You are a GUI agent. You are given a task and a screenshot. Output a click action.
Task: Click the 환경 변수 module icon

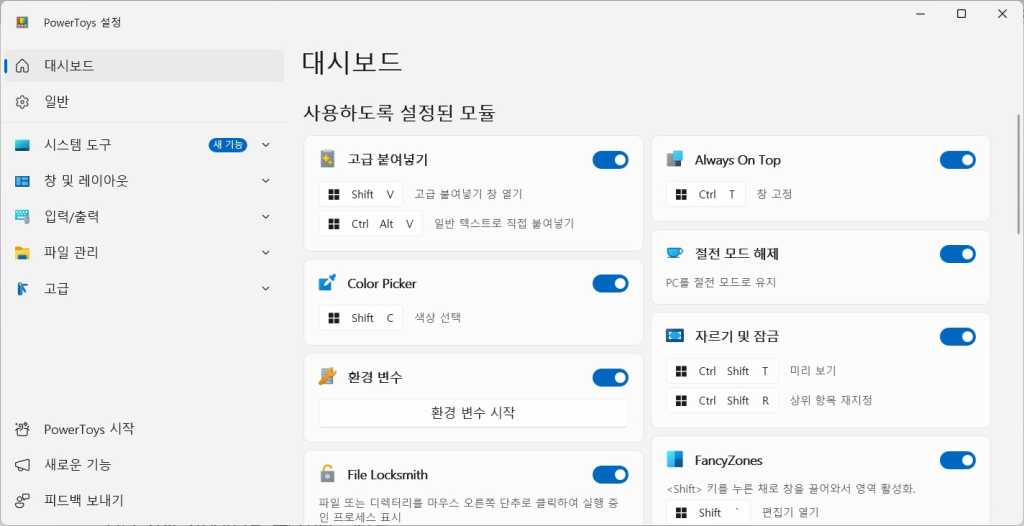pos(327,376)
